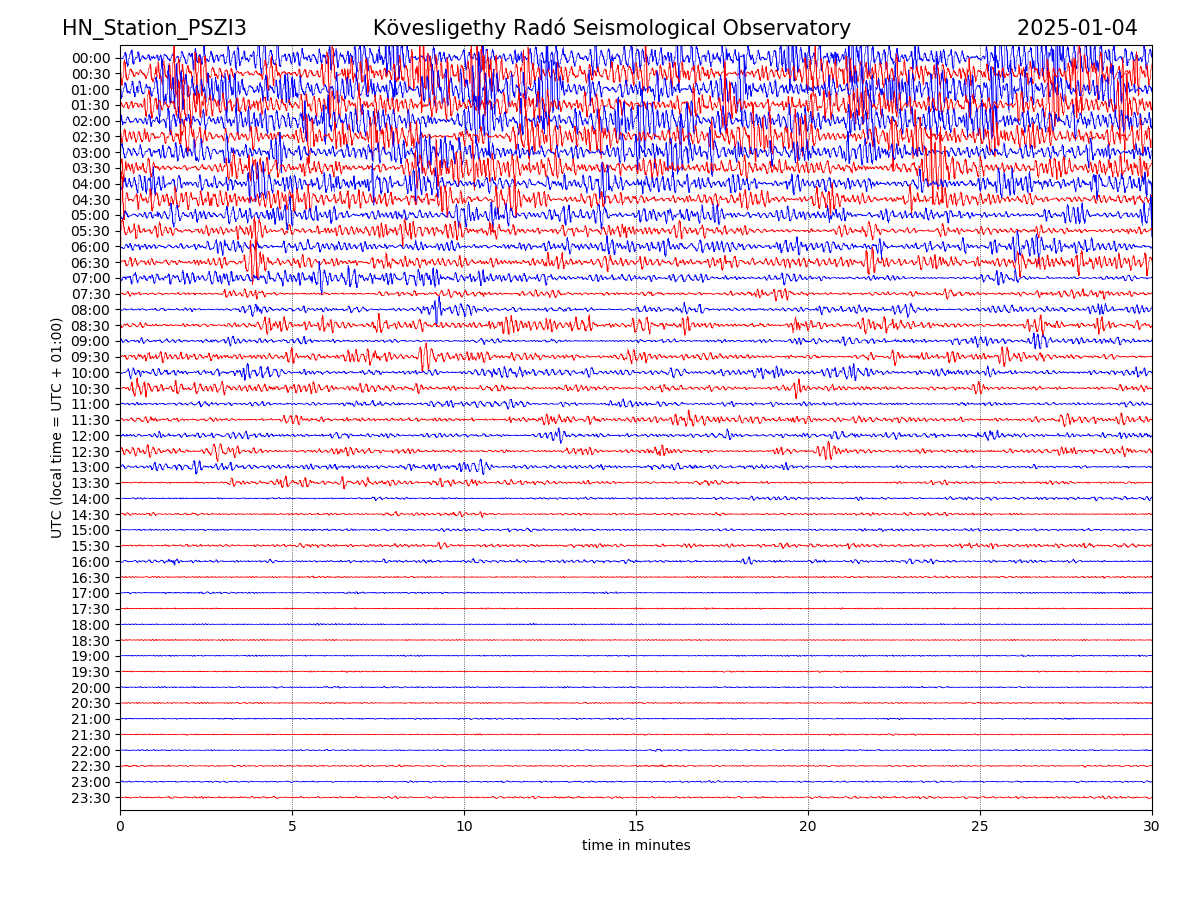1200x900 pixels.
Task: Click the 5 minute tick on x-axis
Action: 292,826
